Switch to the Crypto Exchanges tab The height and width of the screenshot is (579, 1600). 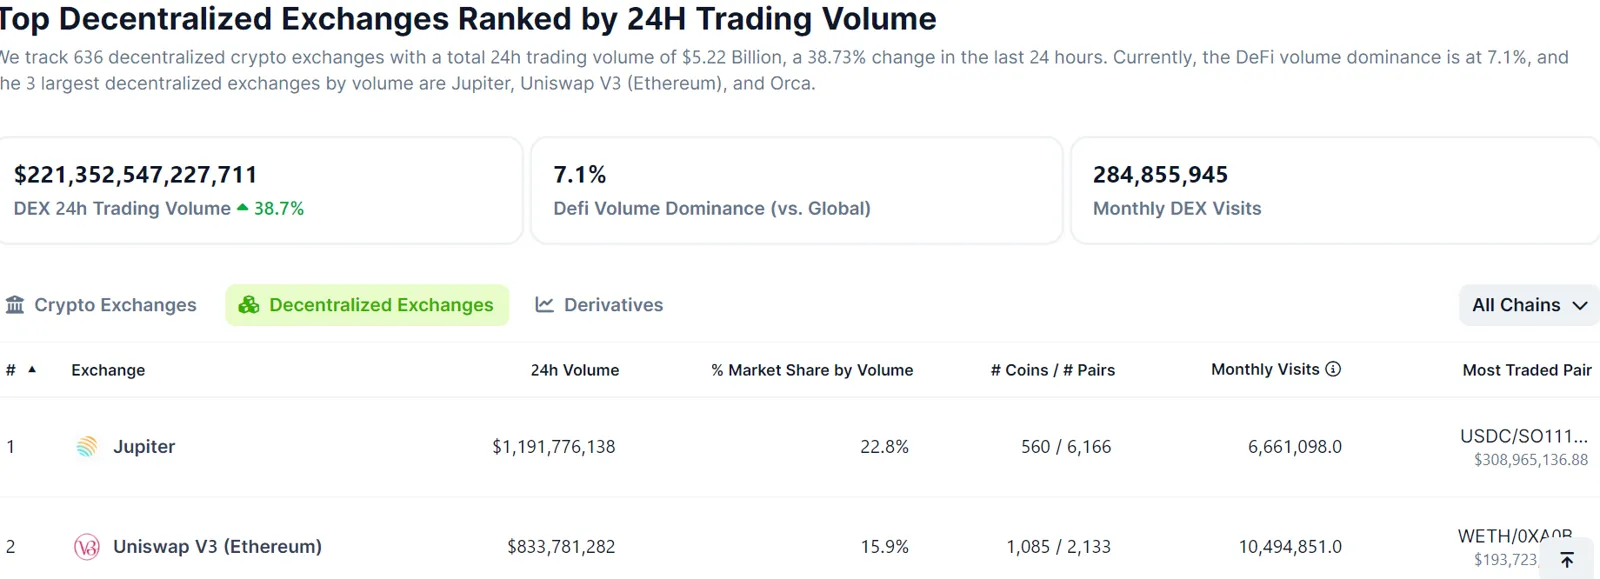point(115,305)
